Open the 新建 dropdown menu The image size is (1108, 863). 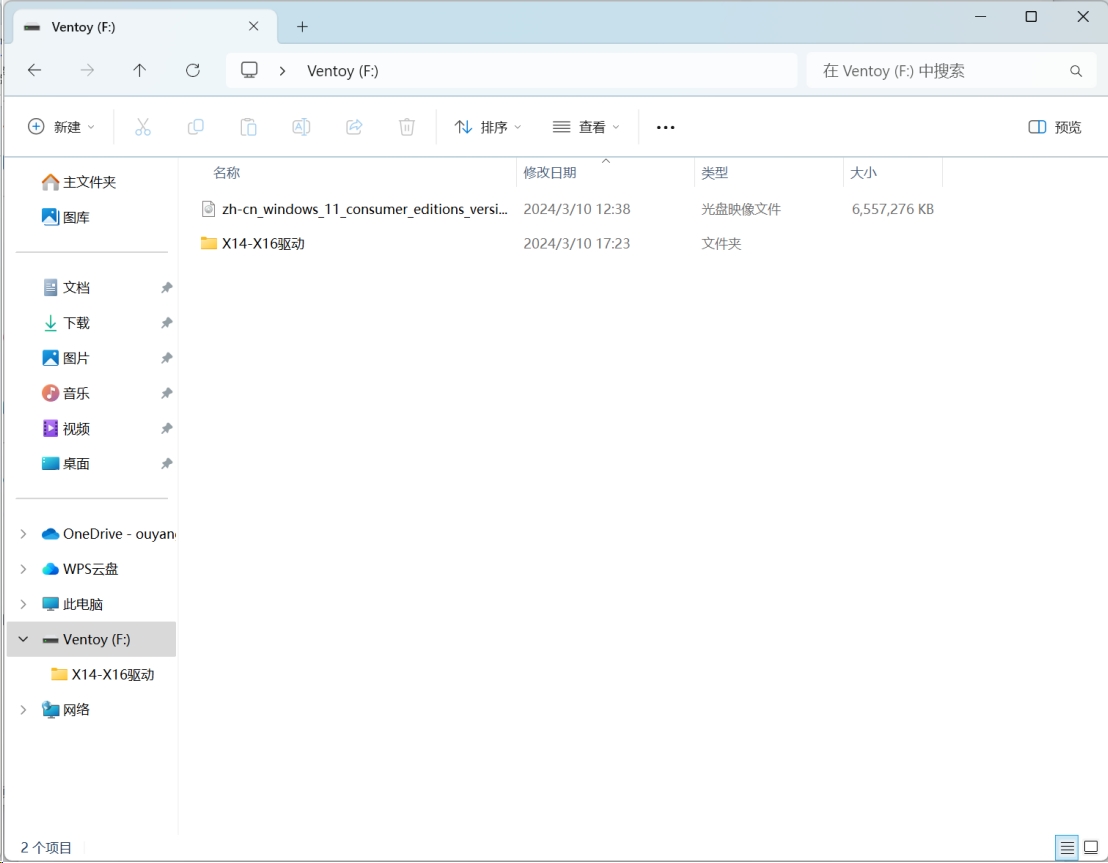point(62,127)
